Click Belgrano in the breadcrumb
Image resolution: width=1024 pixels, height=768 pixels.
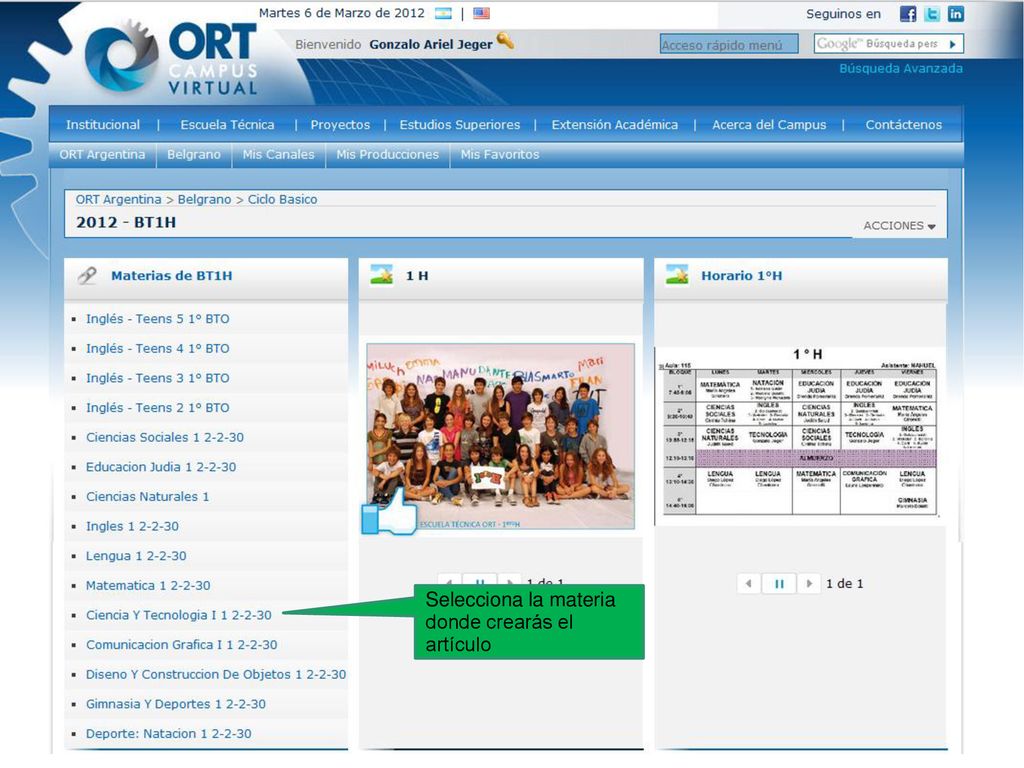204,199
